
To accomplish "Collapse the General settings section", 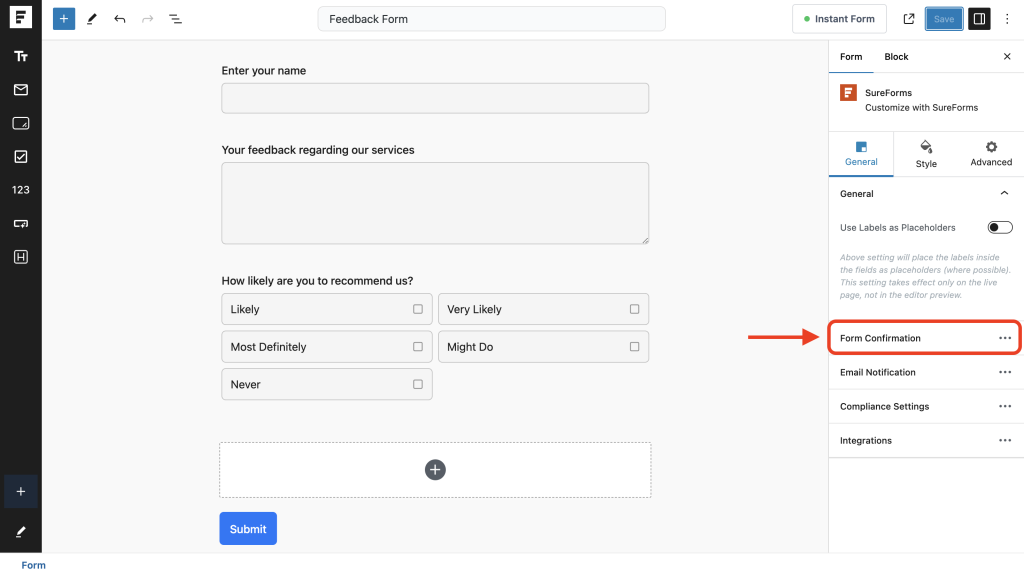I will coord(1005,193).
